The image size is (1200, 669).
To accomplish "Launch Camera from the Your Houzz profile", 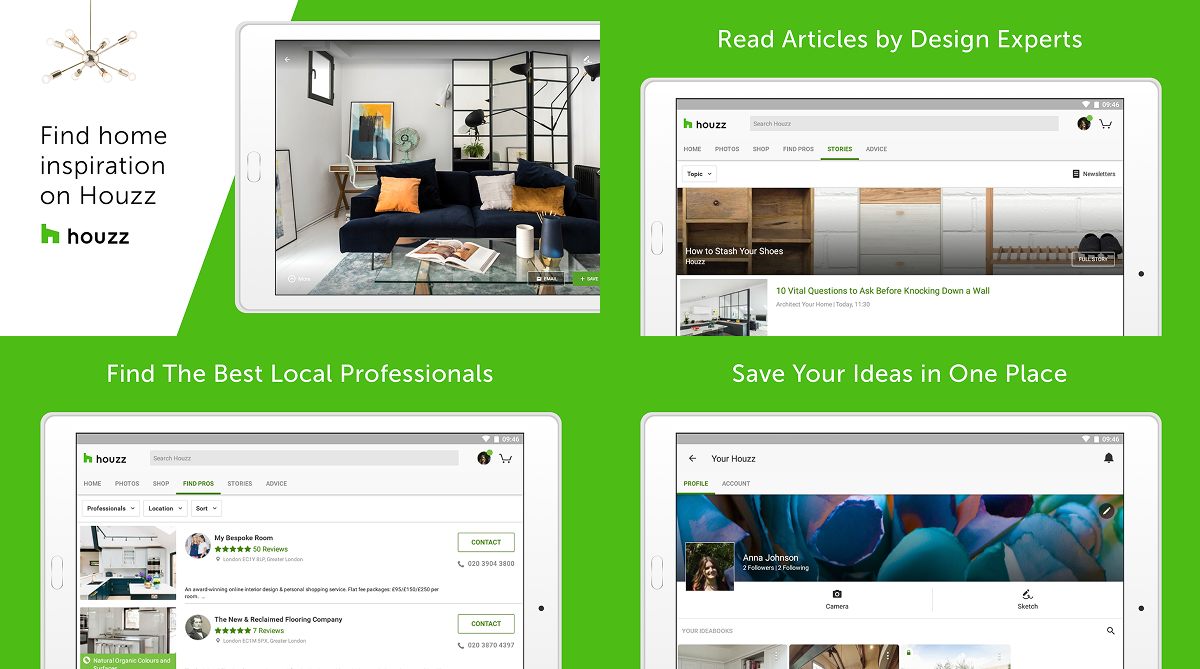I will tap(837, 600).
